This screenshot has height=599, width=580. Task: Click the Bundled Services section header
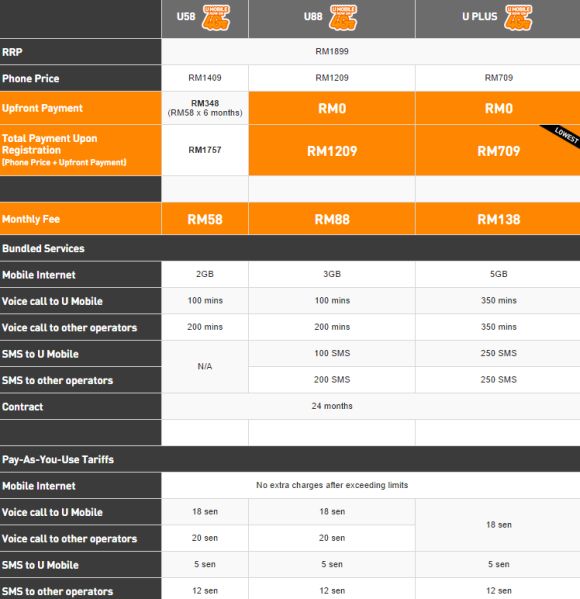click(43, 248)
